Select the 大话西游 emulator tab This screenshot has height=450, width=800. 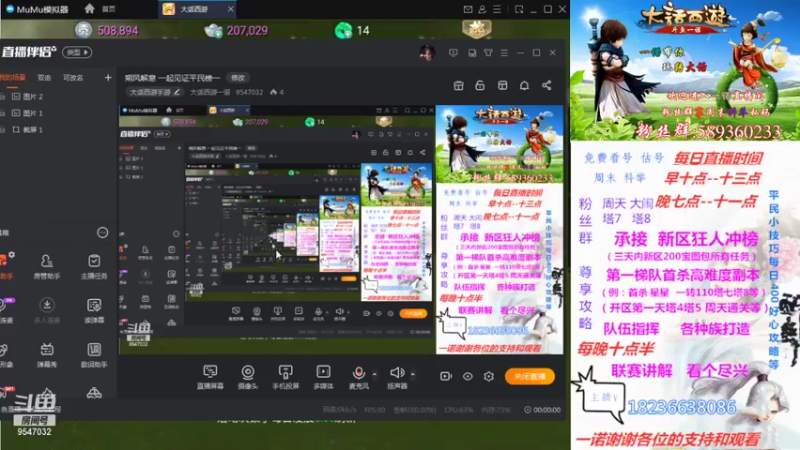(196, 9)
